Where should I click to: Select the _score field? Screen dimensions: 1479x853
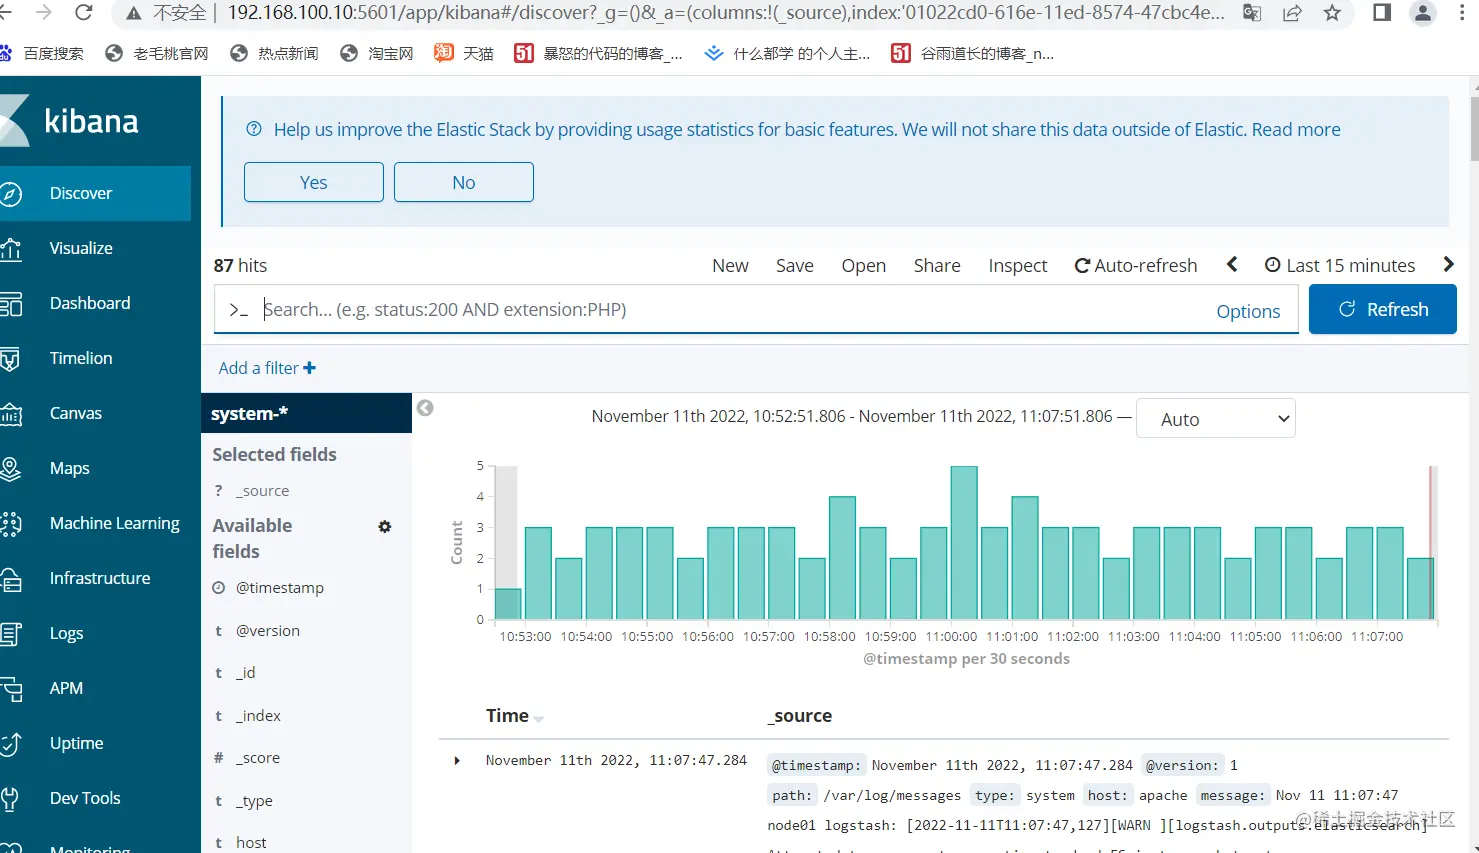(x=258, y=758)
